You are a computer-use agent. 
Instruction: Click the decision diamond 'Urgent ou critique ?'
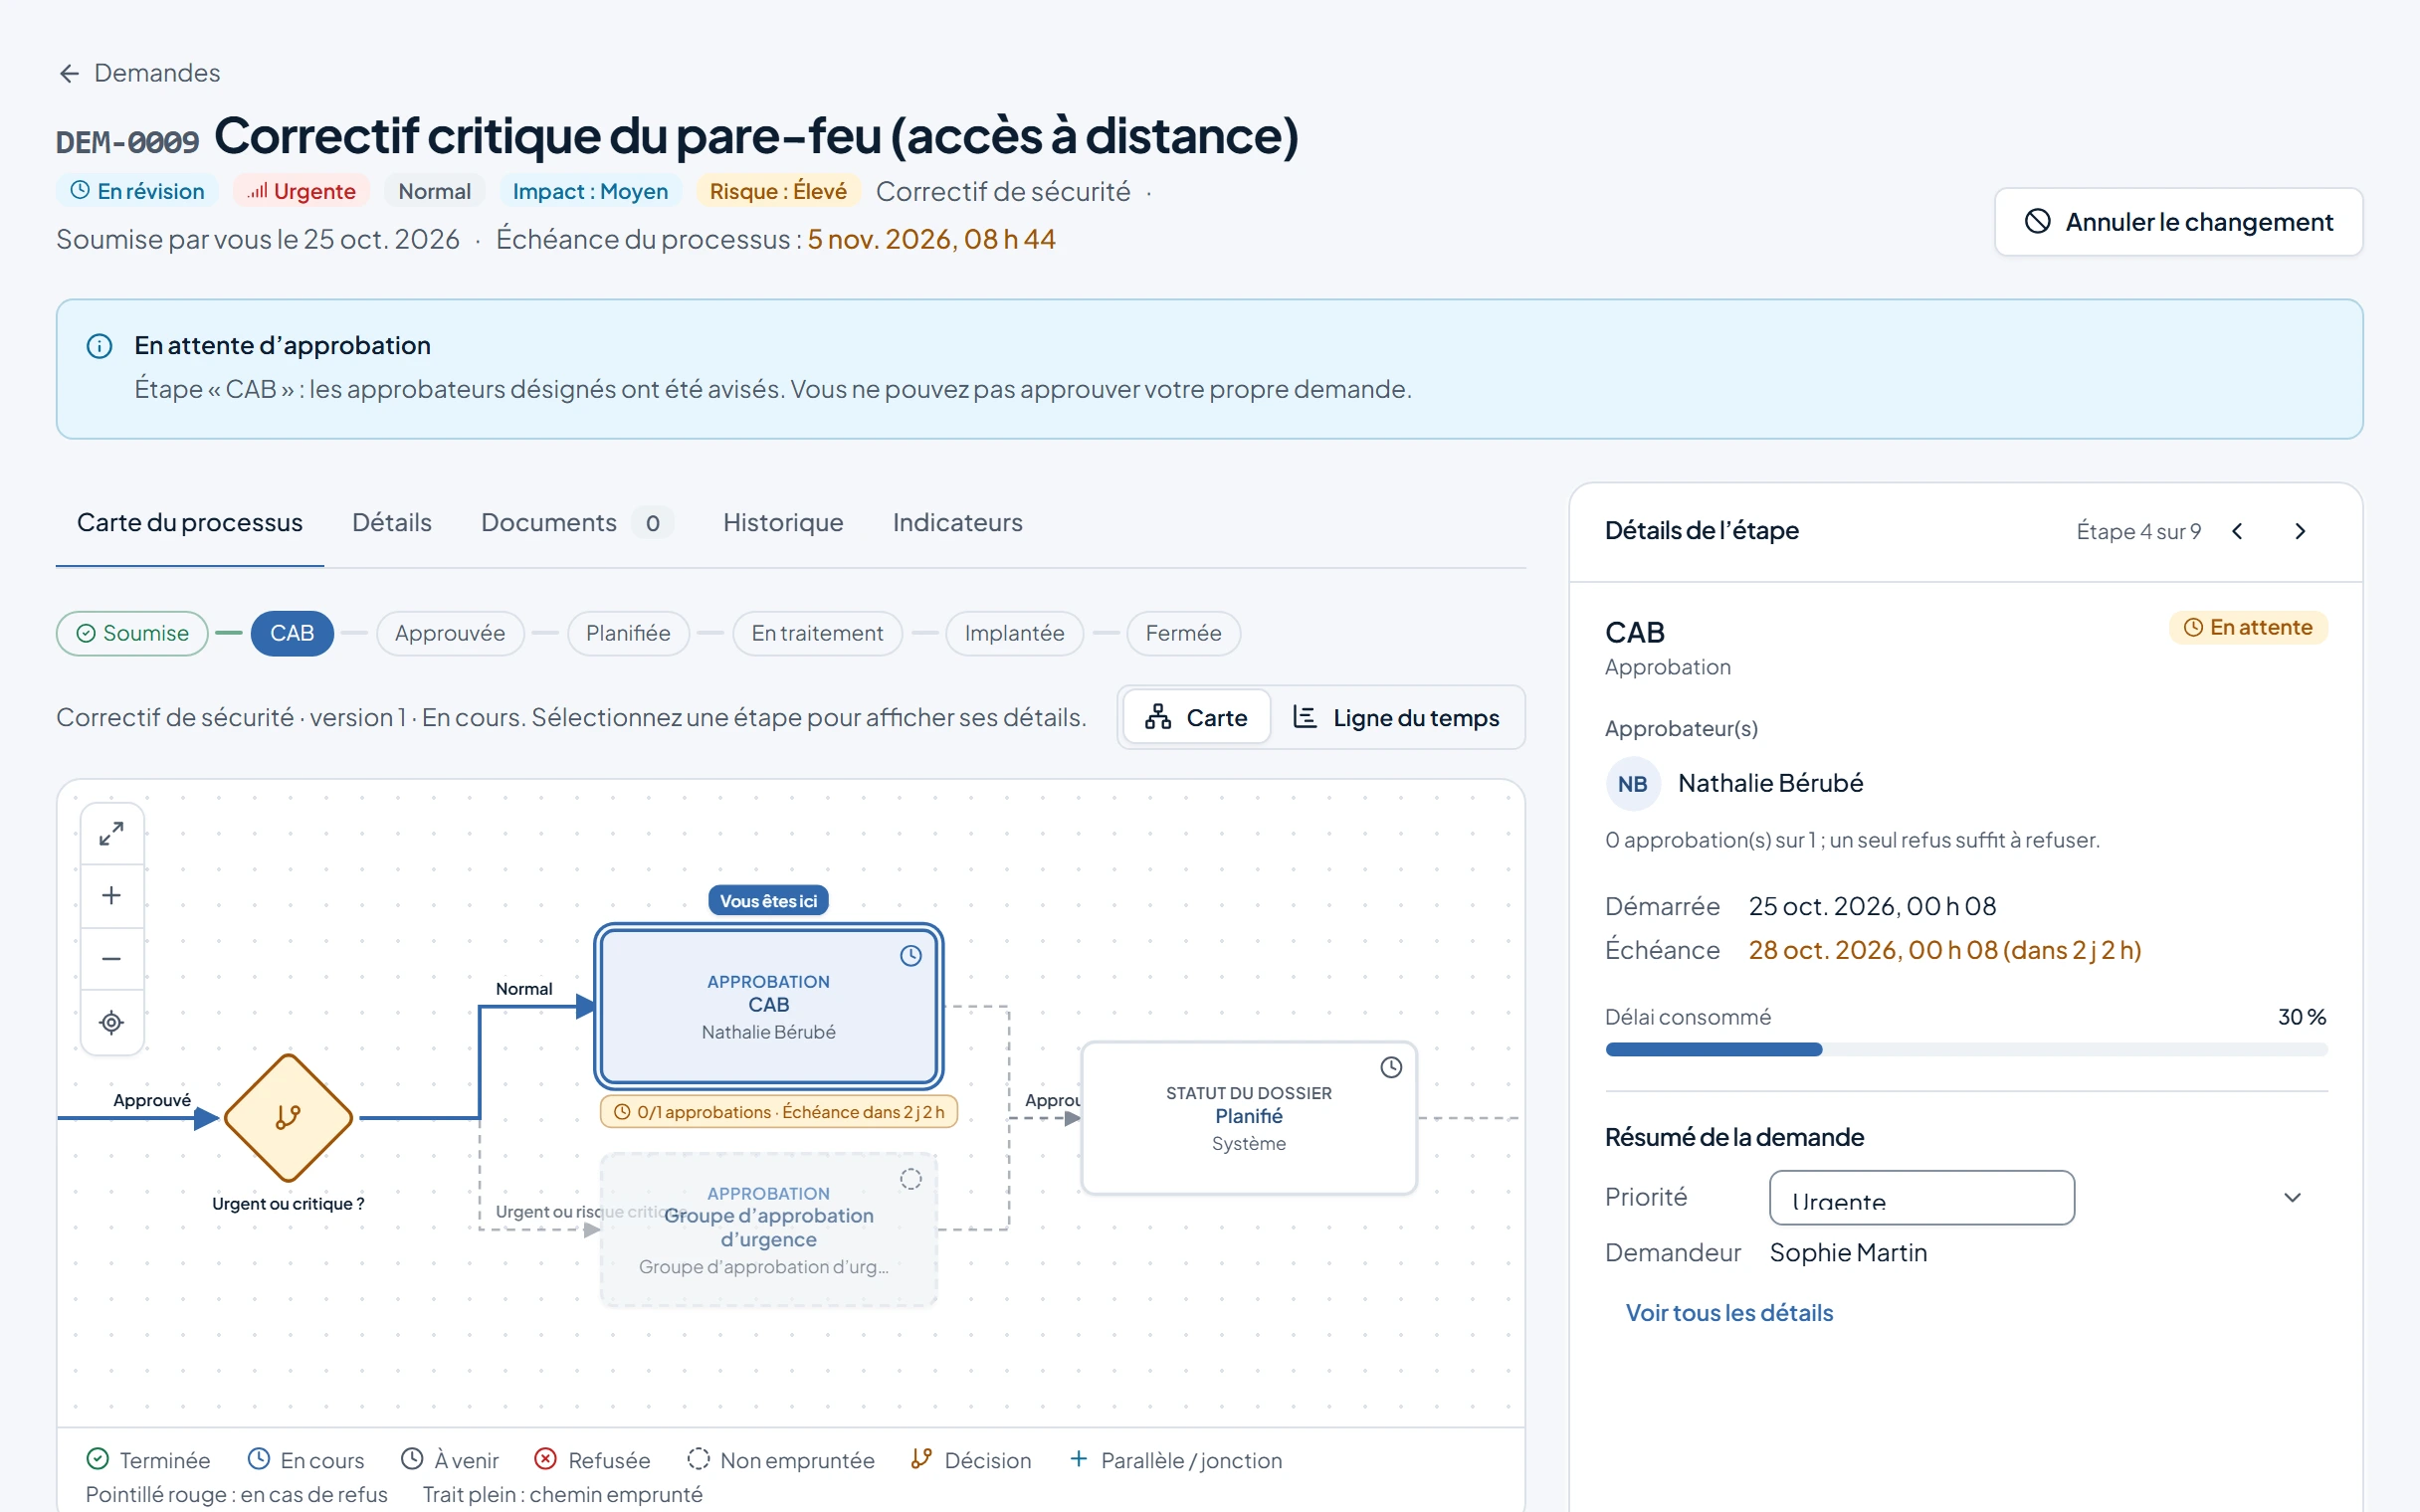click(x=288, y=1118)
